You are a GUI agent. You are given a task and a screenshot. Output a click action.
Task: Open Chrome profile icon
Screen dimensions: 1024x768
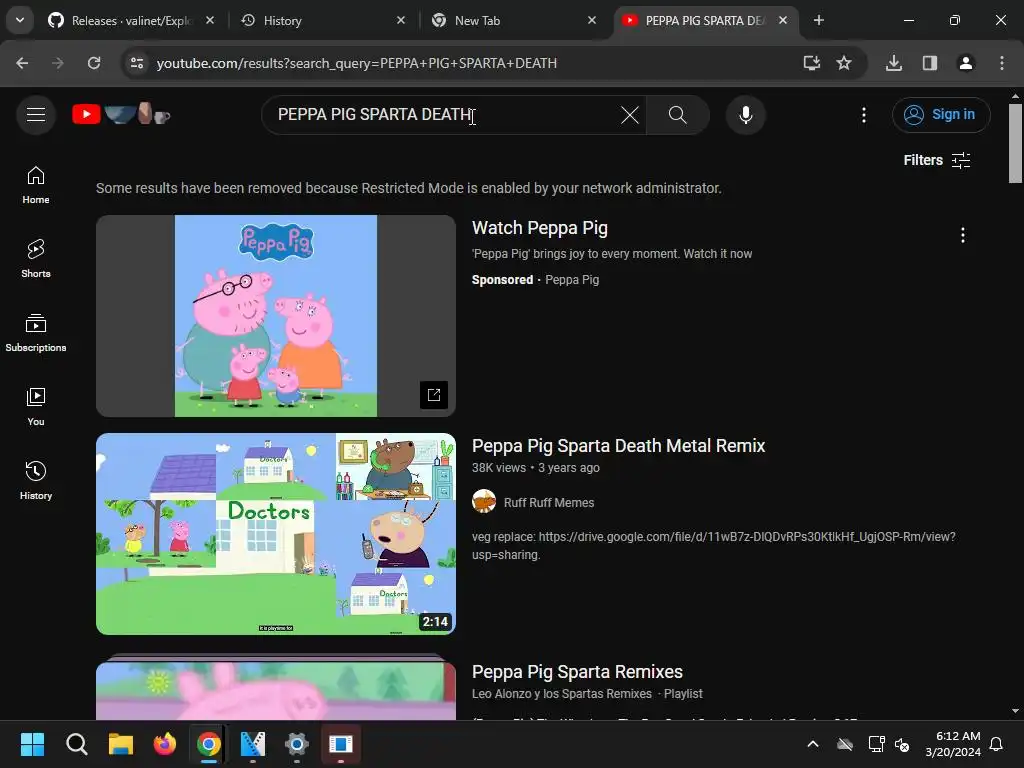point(966,63)
